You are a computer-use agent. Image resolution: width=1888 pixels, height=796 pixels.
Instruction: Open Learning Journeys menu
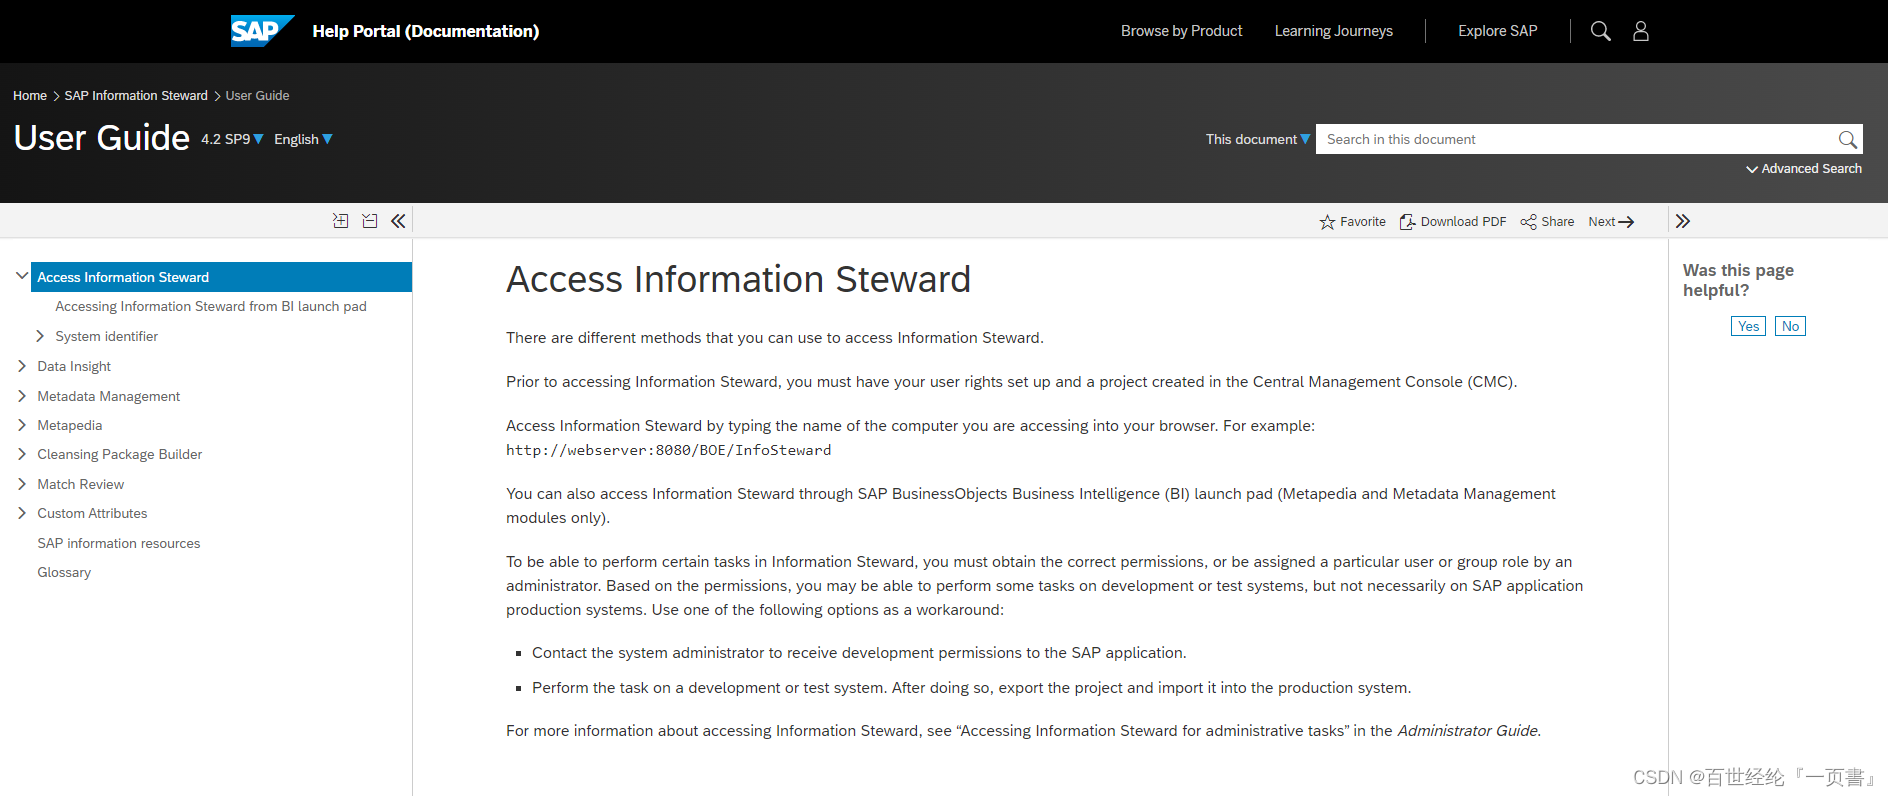1333,31
